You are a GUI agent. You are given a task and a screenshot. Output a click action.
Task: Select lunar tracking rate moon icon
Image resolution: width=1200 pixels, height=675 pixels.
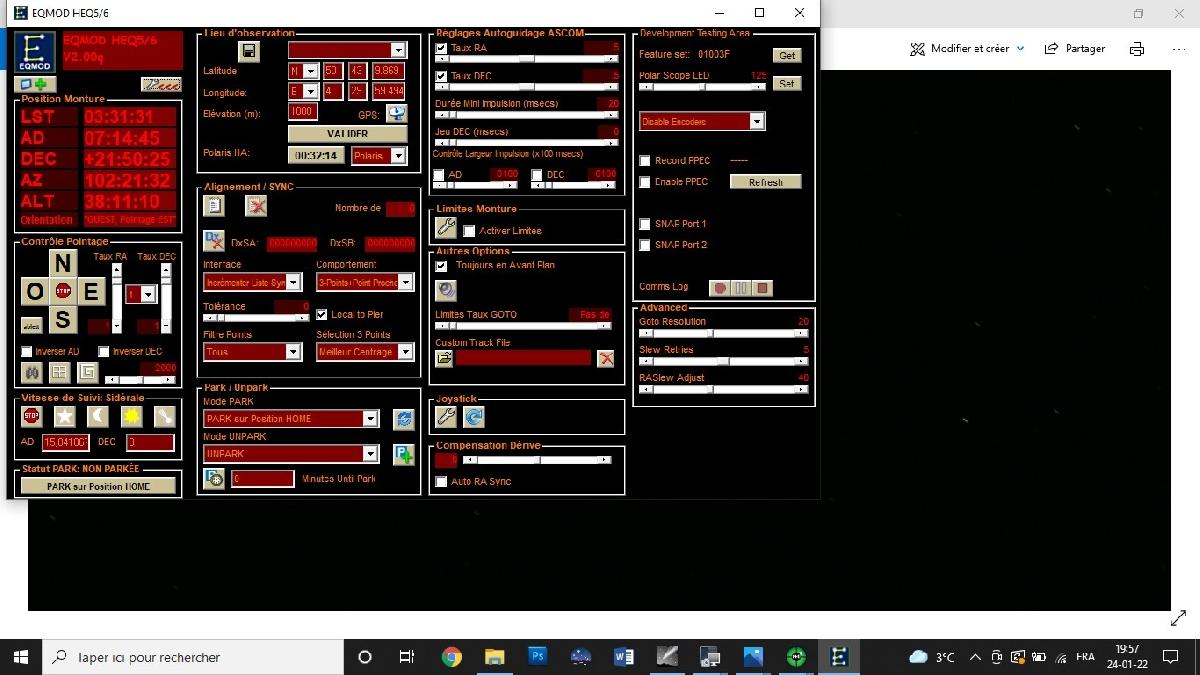(98, 416)
